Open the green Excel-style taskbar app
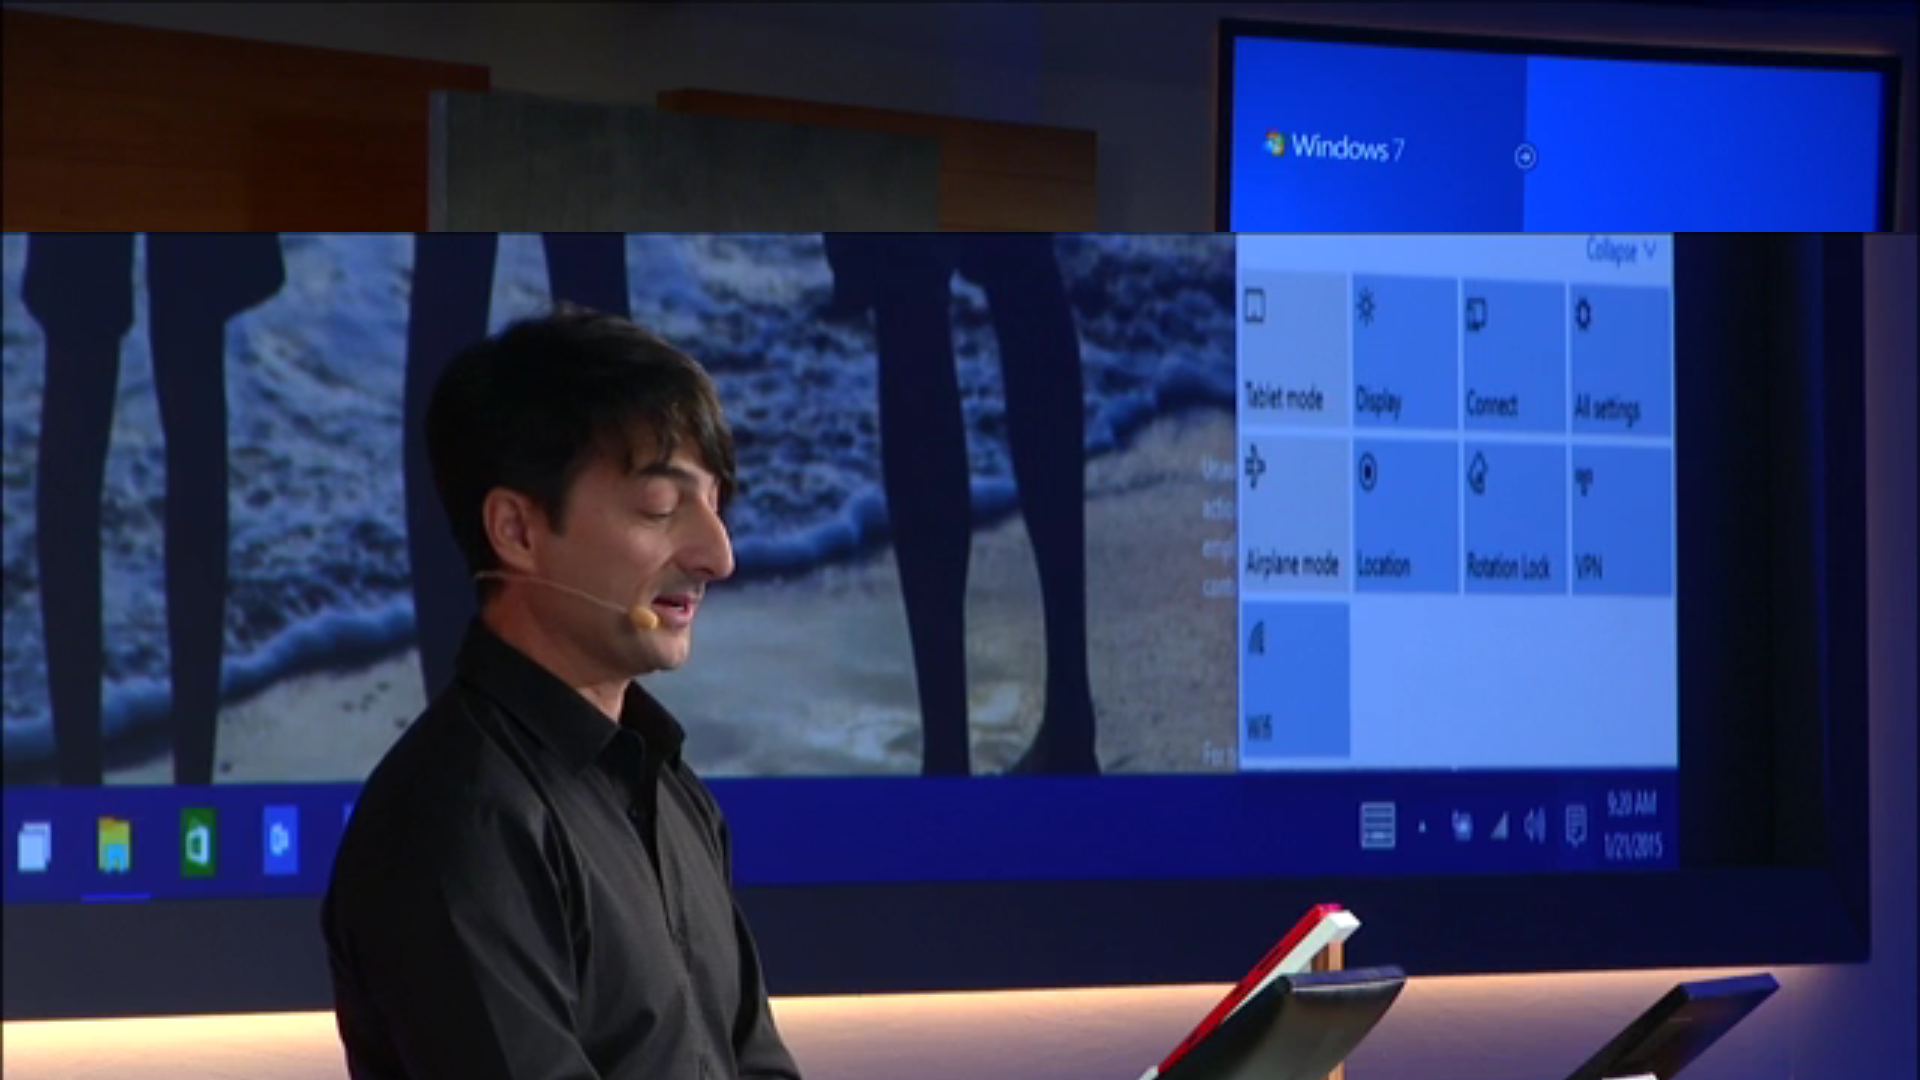The image size is (1920, 1080). pyautogui.click(x=197, y=843)
